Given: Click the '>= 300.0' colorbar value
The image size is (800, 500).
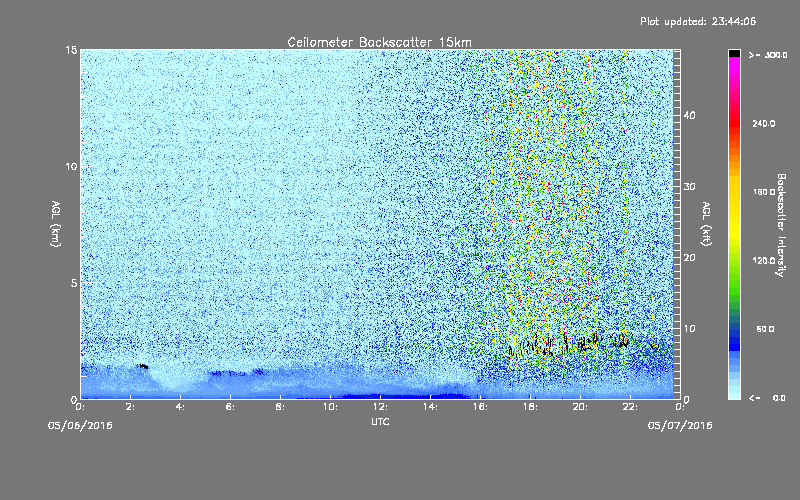Looking at the screenshot, I should (x=768, y=55).
